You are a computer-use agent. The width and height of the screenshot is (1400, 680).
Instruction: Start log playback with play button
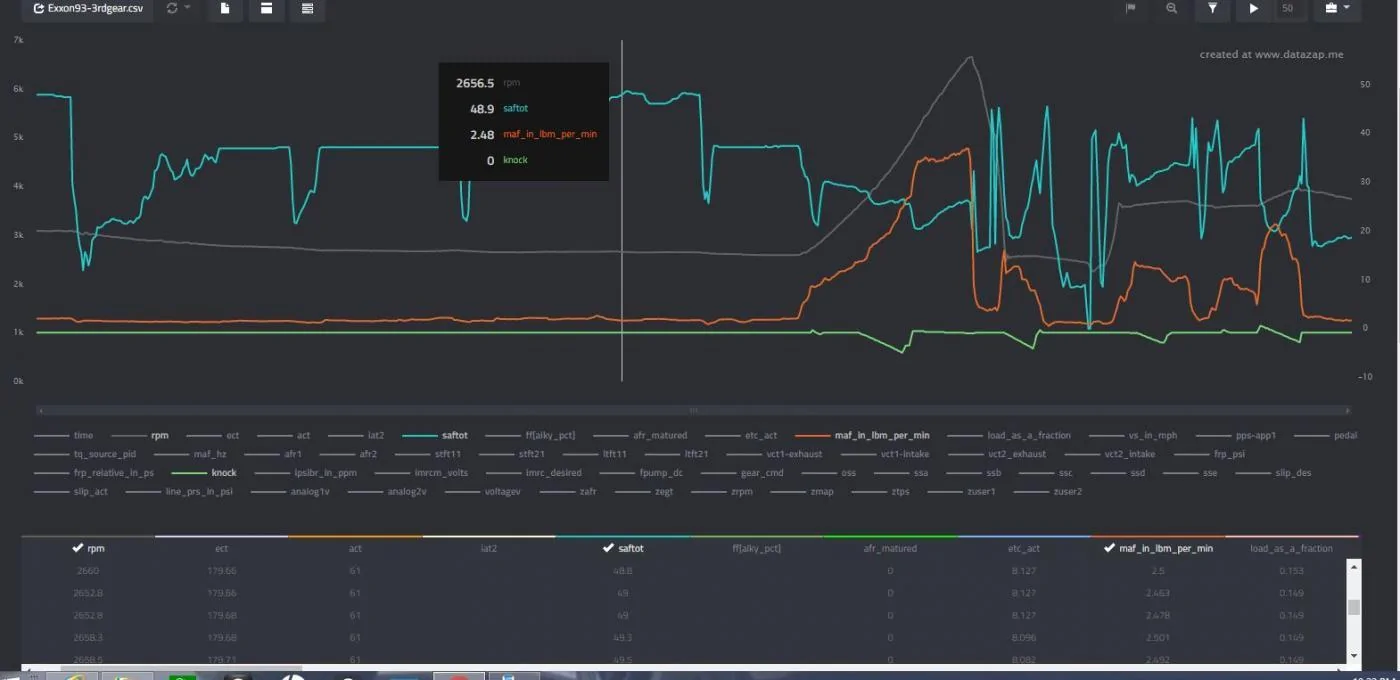(1253, 8)
